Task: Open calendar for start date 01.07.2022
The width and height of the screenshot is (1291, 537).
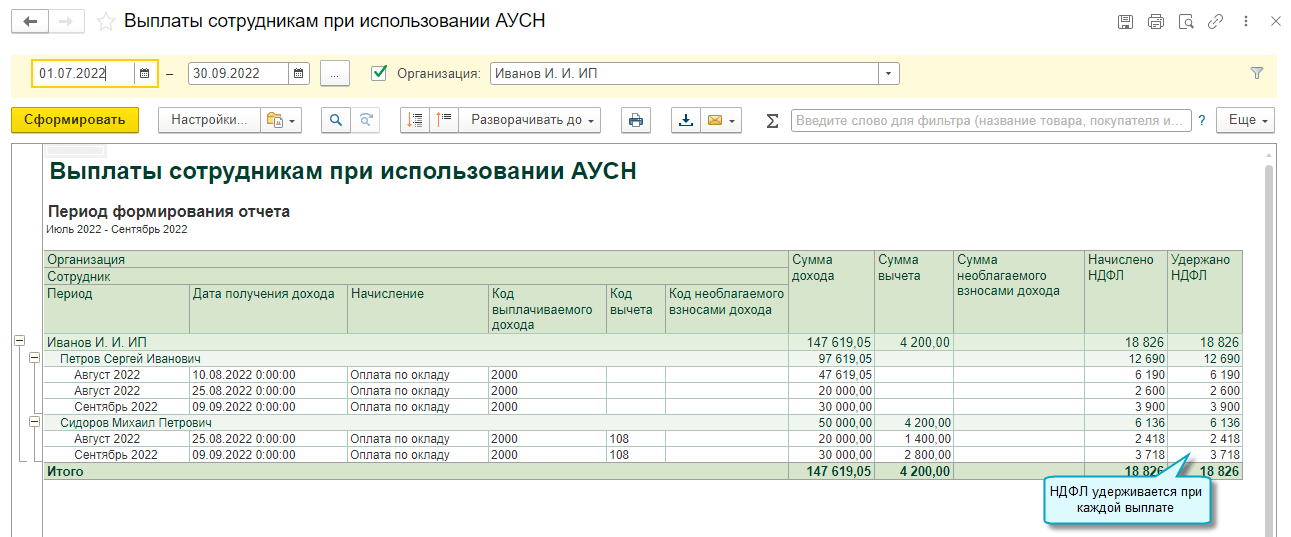Action: [x=145, y=73]
